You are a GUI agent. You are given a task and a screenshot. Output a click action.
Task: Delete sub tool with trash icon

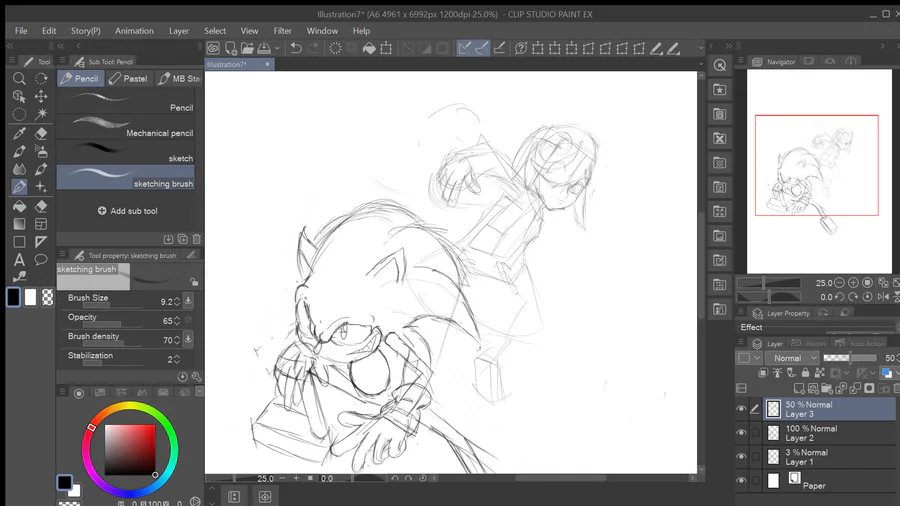196,239
